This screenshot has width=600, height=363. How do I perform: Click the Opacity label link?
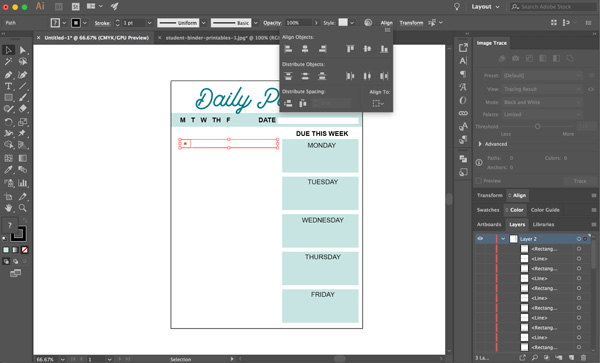click(x=272, y=23)
